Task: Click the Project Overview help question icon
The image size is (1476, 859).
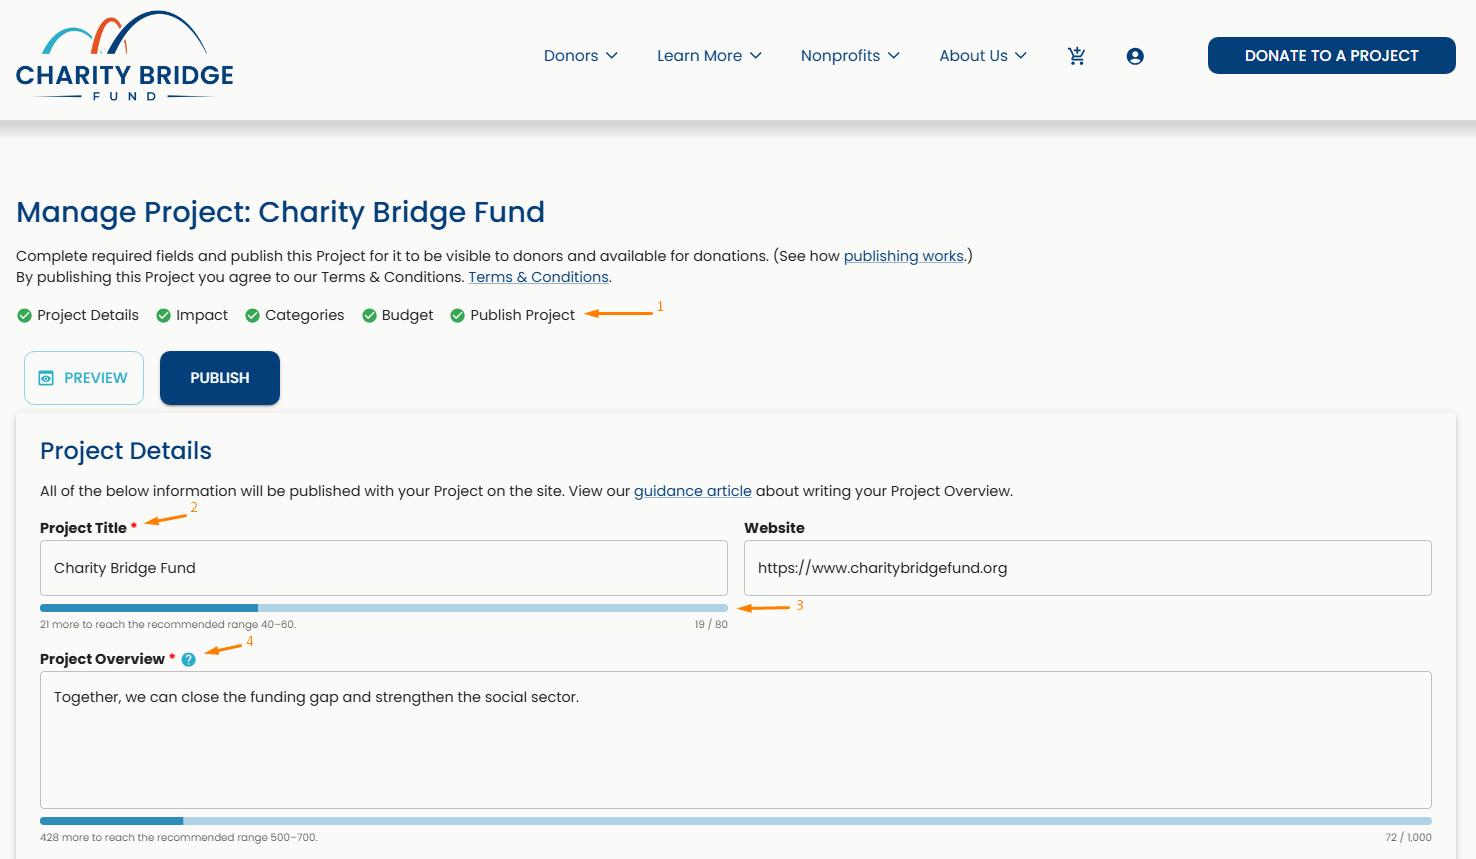Action: pos(189,660)
